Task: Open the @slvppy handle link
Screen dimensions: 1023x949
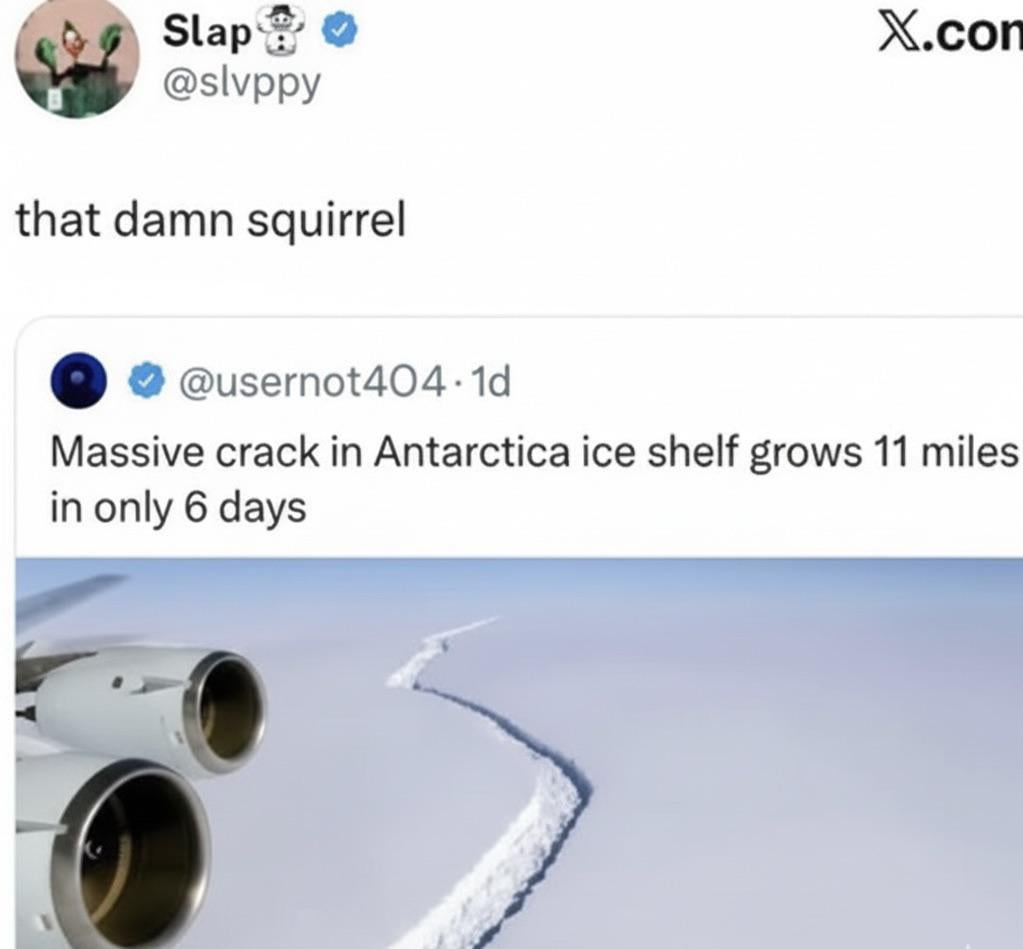Action: (242, 84)
